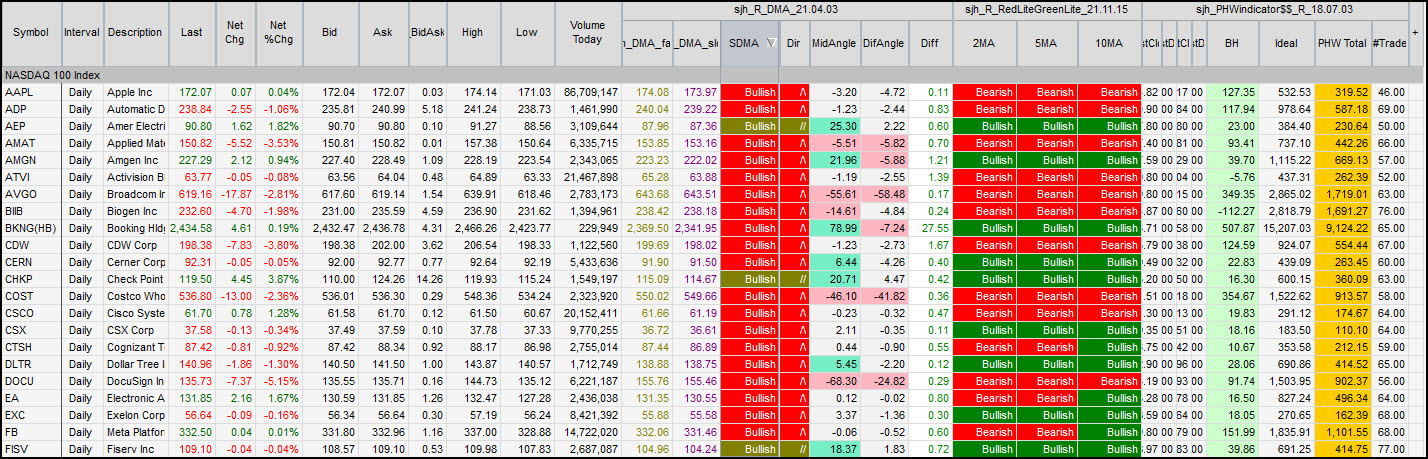The width and height of the screenshot is (1428, 459).
Task: Select the sjh_PHWindicator$$_R_18.07.03 group header
Action: coord(1275,10)
